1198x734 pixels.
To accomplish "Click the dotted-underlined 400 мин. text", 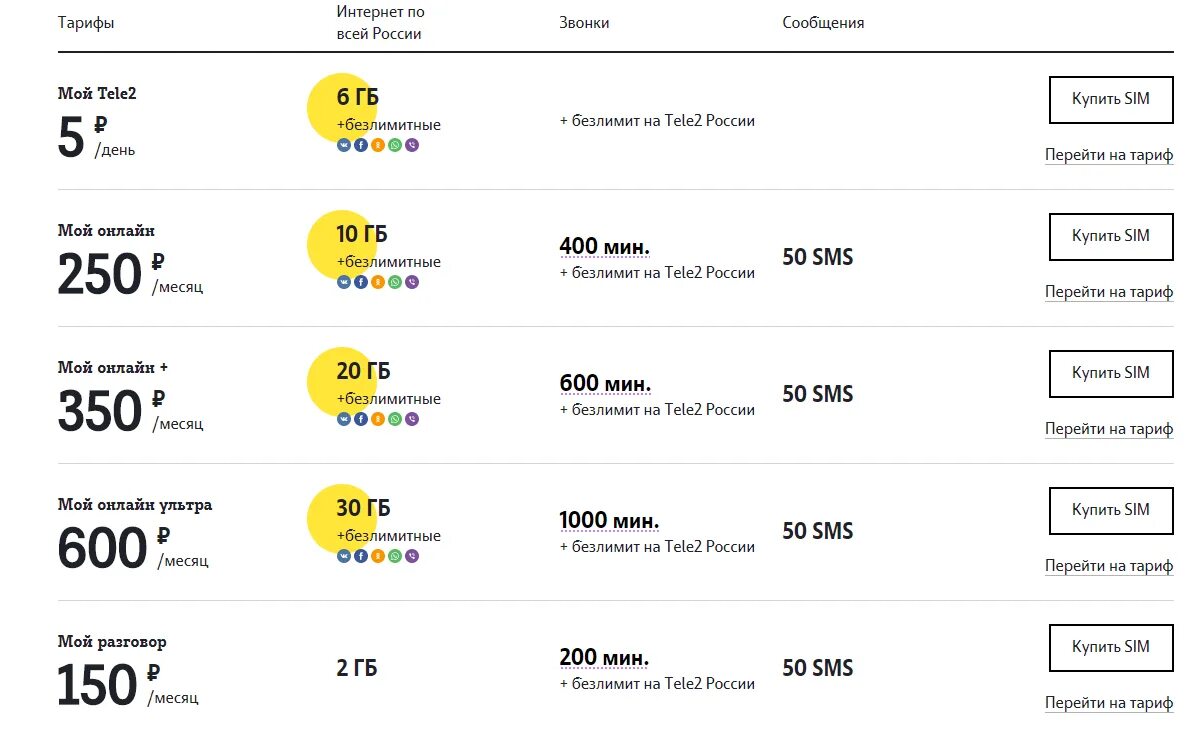I will point(604,246).
